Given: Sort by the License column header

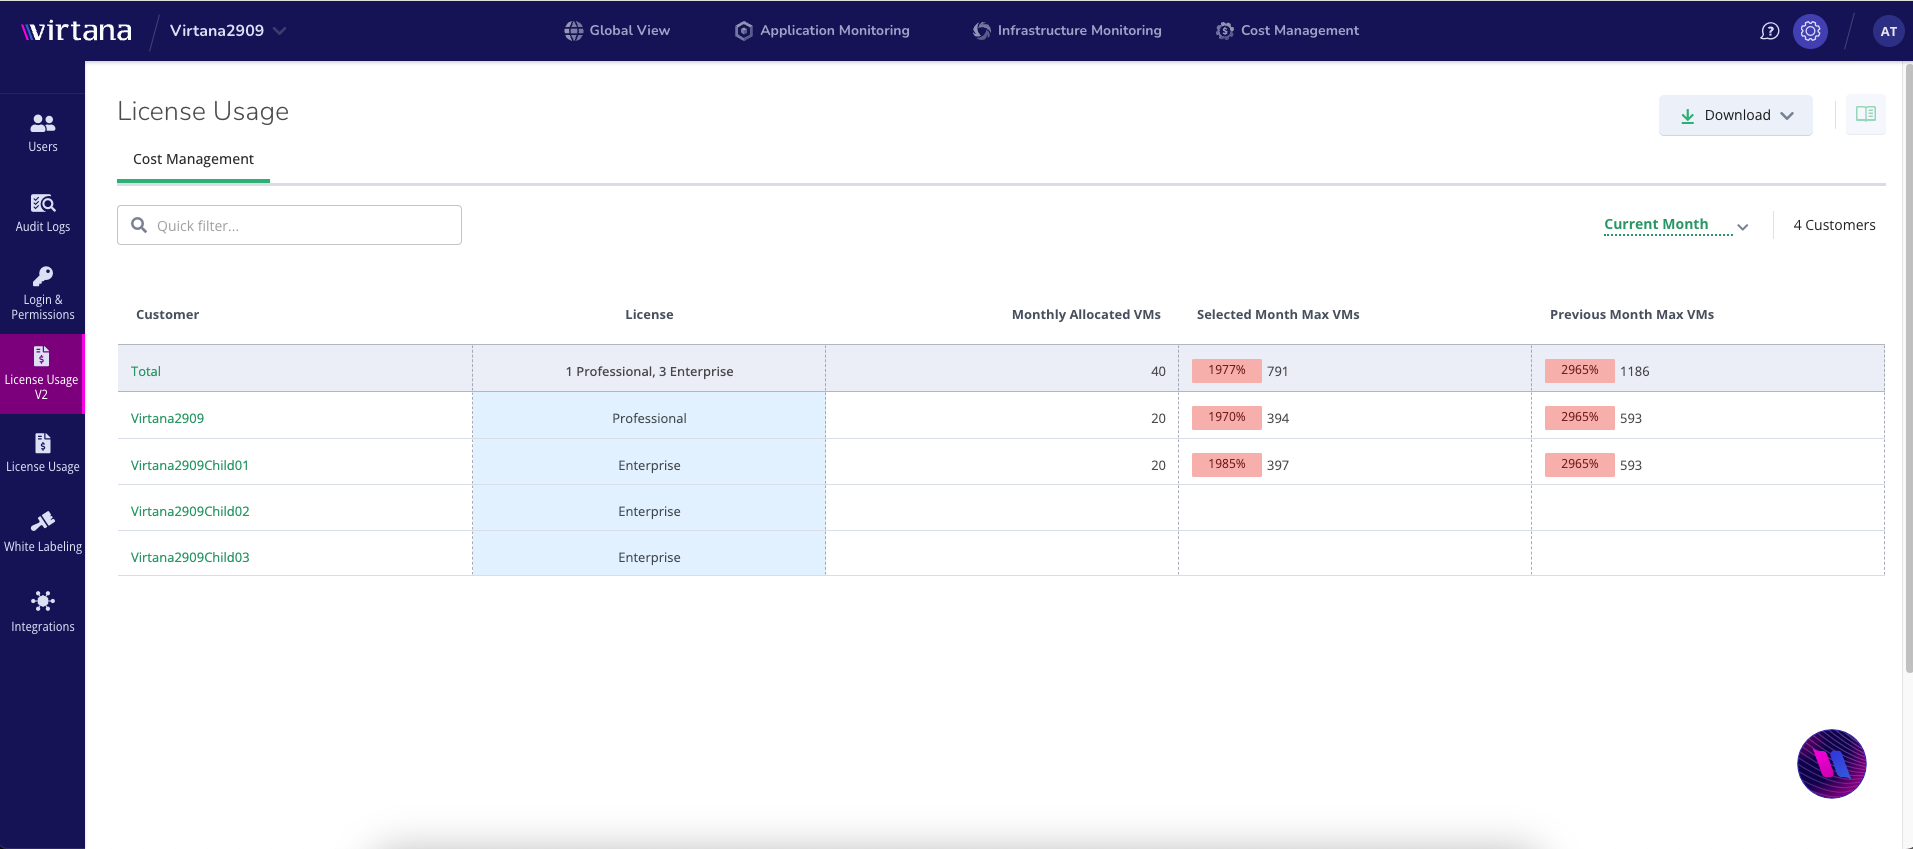Looking at the screenshot, I should (x=649, y=314).
